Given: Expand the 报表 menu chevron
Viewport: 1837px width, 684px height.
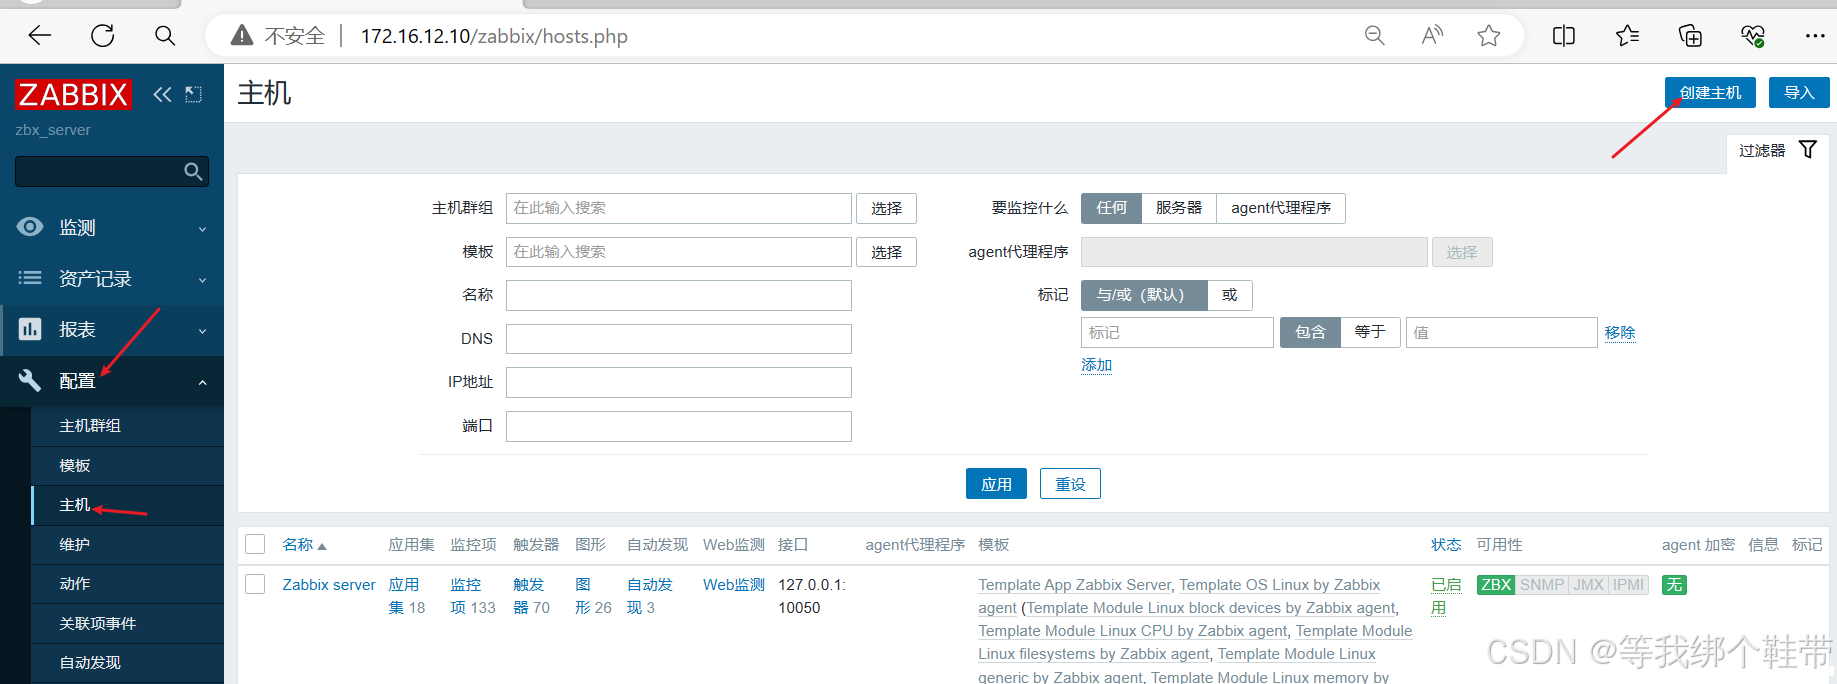Looking at the screenshot, I should 202,331.
